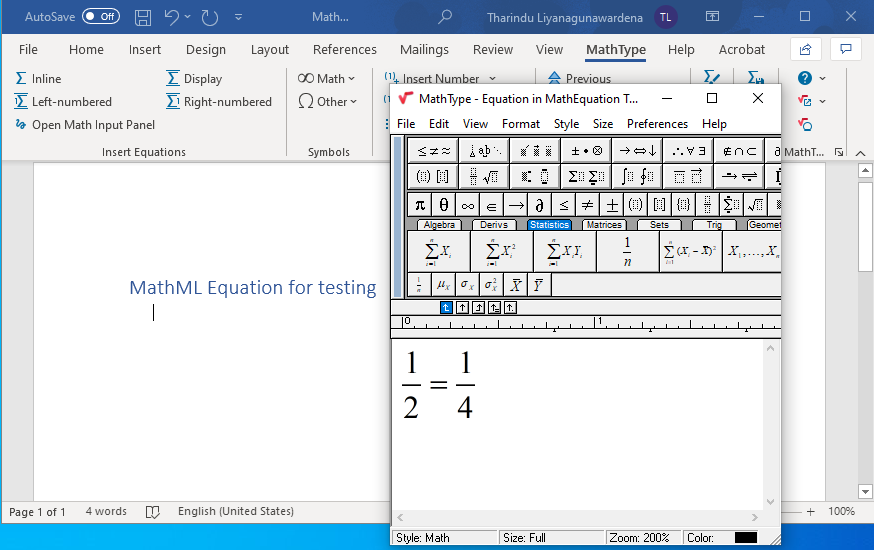Open set theory symbols palette
This screenshot has height=550, width=874.
coord(739,150)
